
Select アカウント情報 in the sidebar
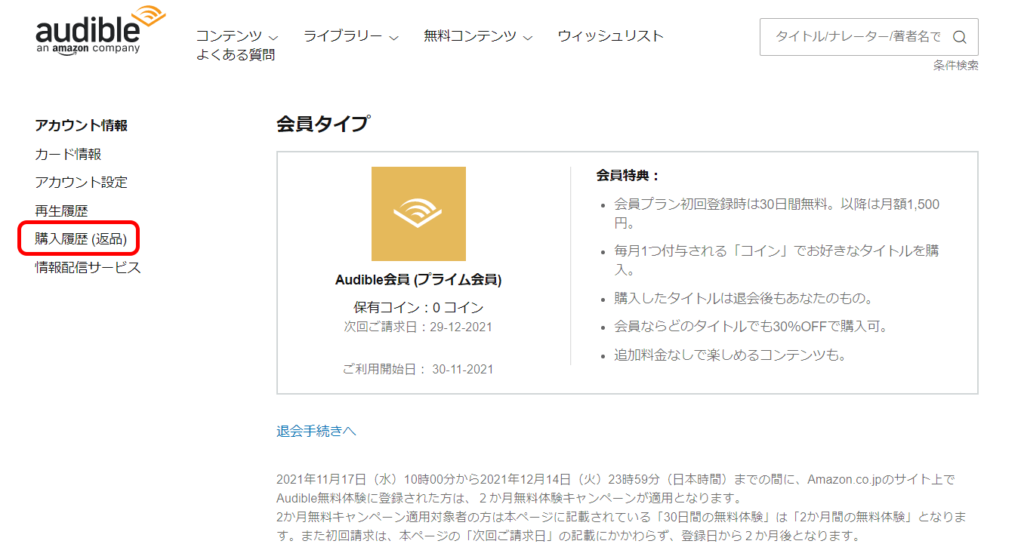point(81,125)
